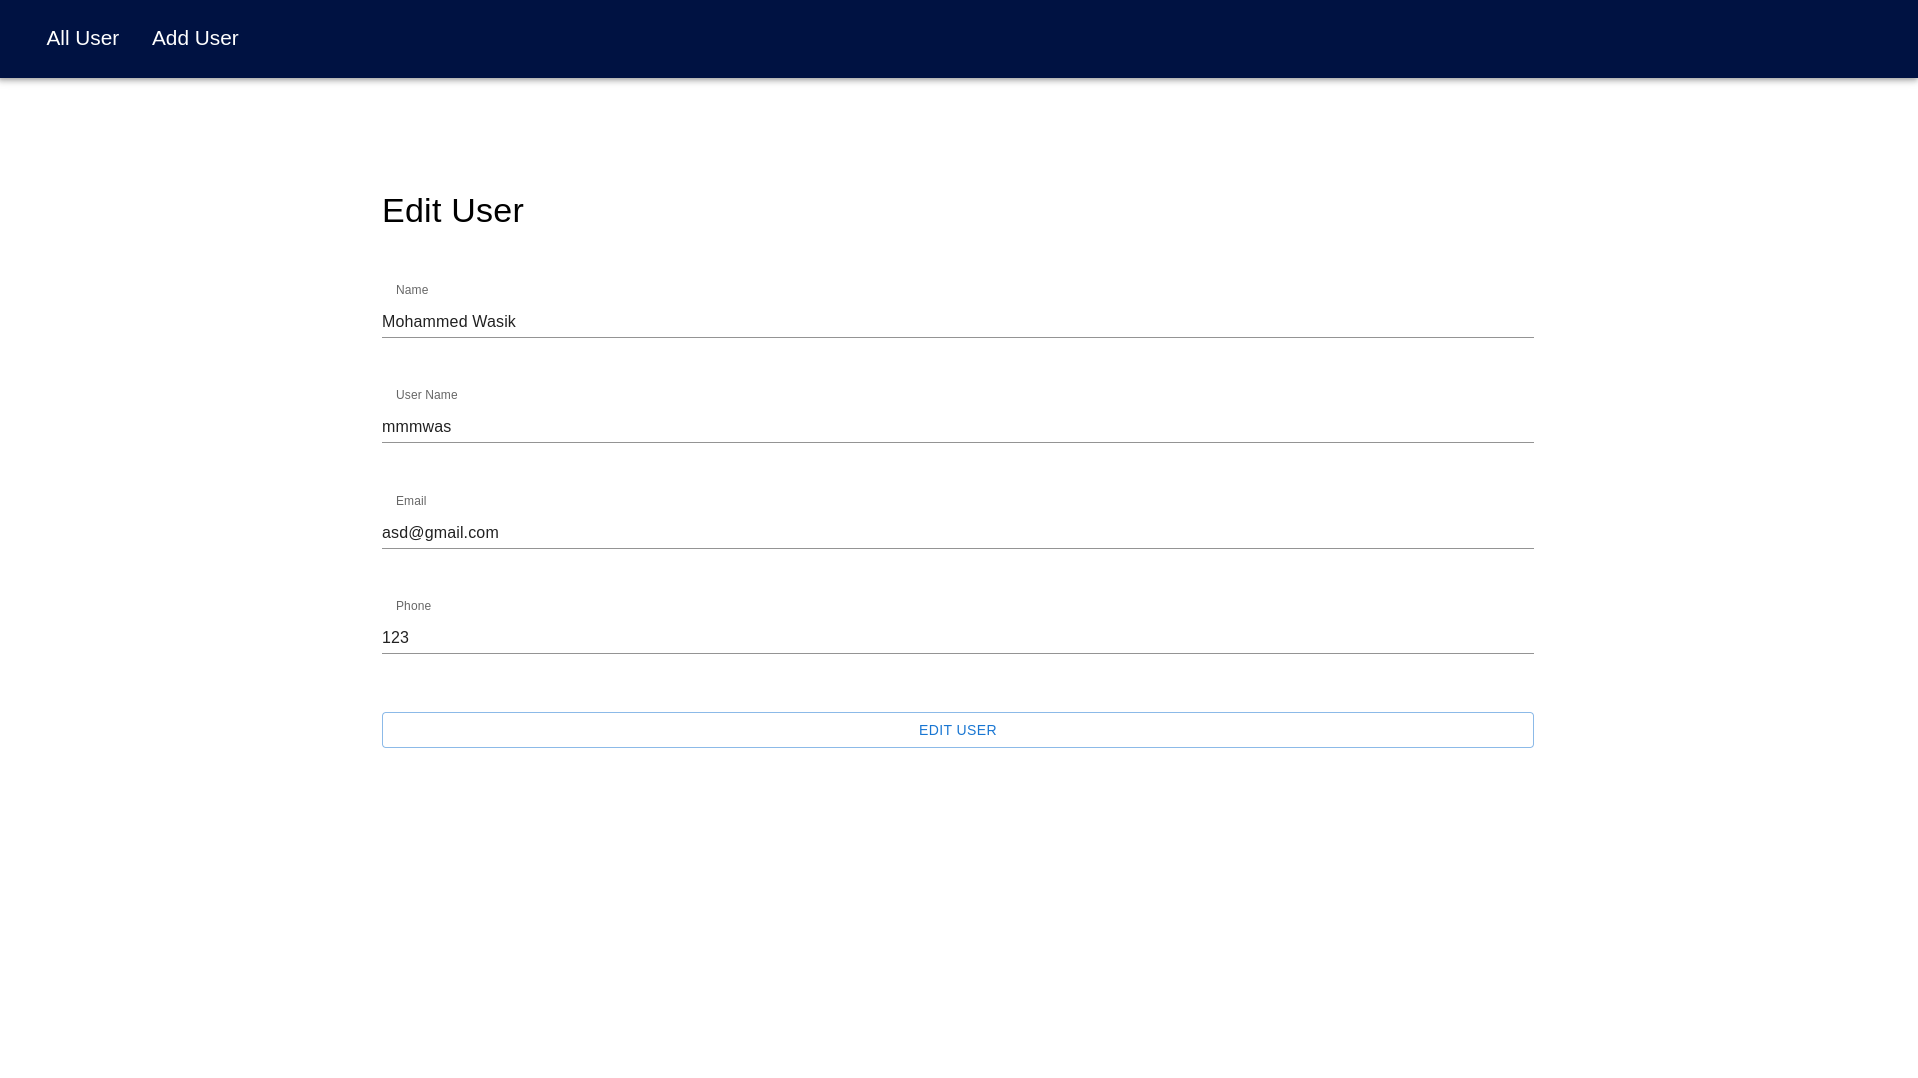The image size is (1918, 1078).
Task: Click the "asd@gmail.com" email text
Action: [440, 533]
